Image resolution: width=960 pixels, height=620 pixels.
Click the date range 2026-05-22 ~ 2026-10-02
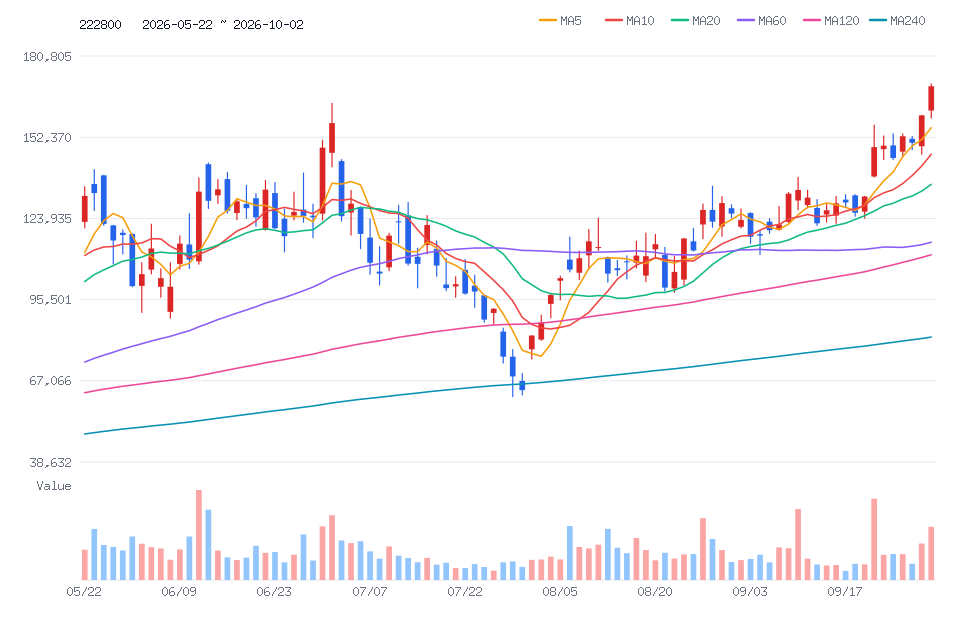pyautogui.click(x=223, y=24)
